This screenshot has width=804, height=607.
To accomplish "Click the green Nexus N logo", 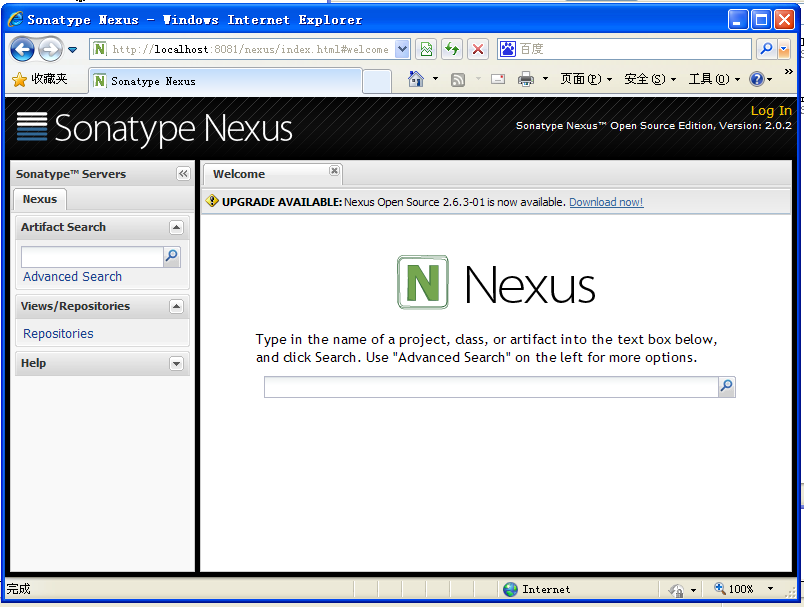I will [423, 282].
